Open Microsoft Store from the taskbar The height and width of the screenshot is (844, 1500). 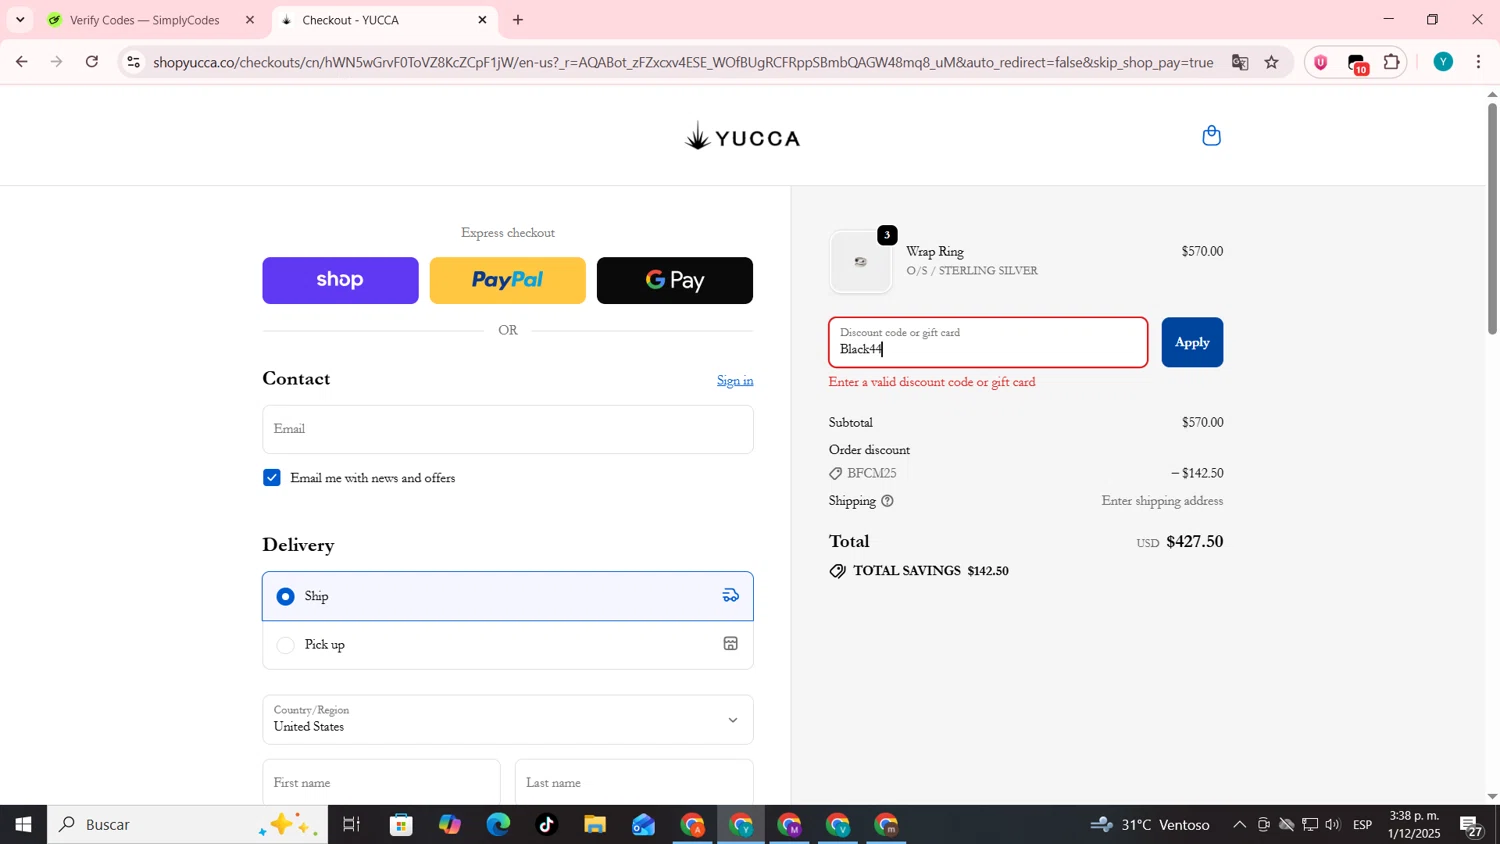tap(402, 825)
